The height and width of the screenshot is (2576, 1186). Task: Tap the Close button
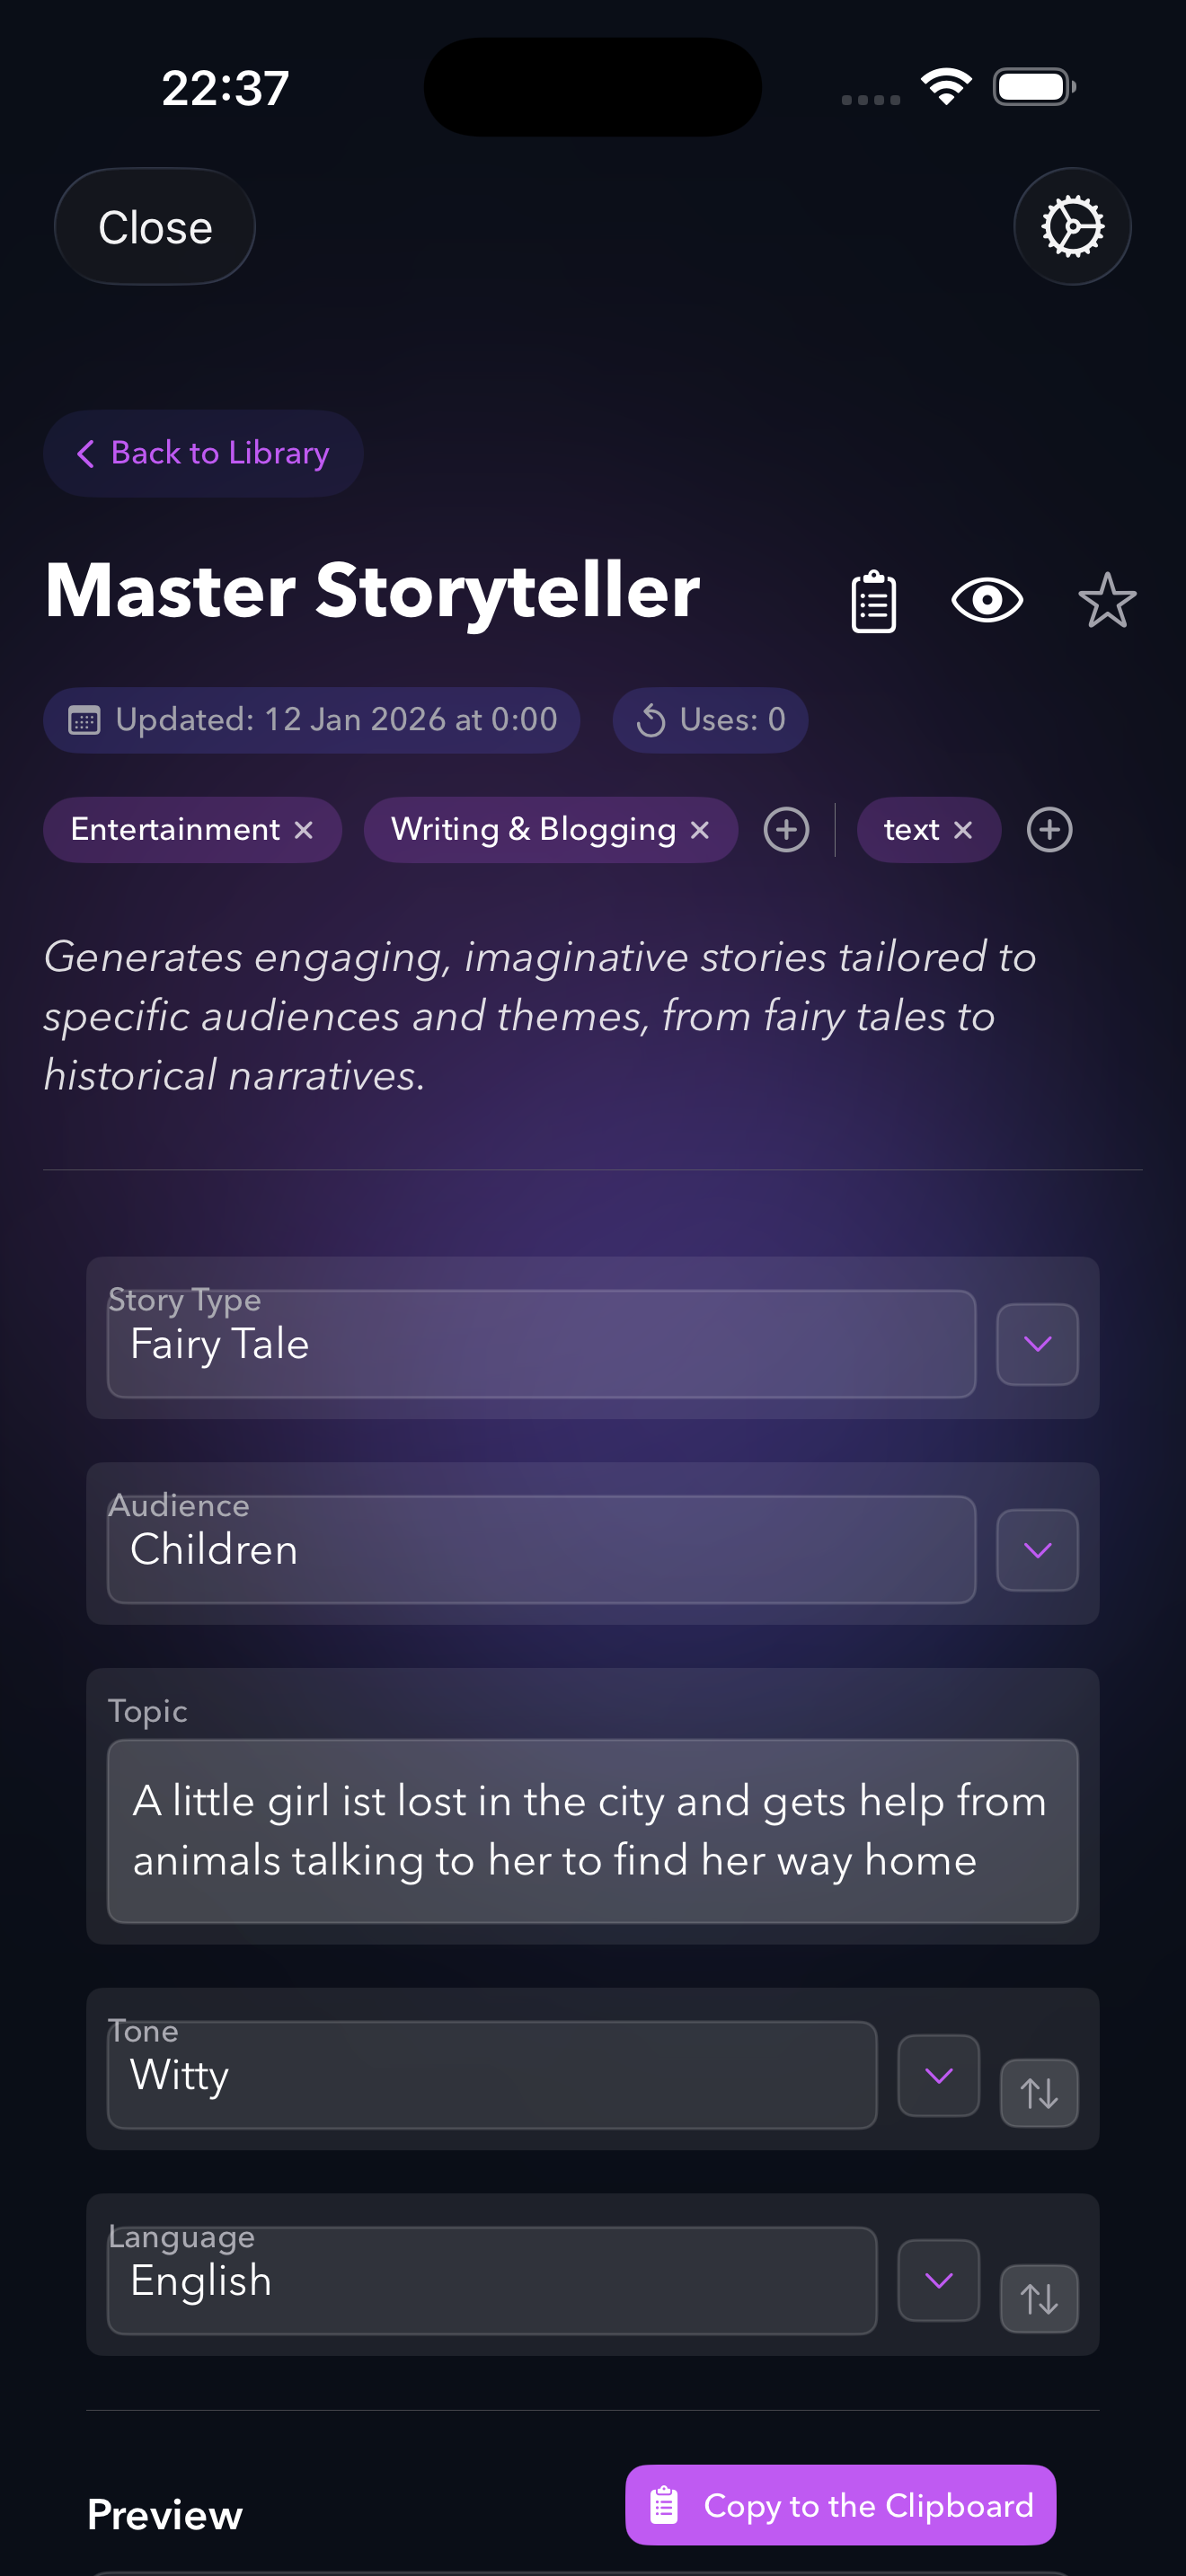(155, 227)
